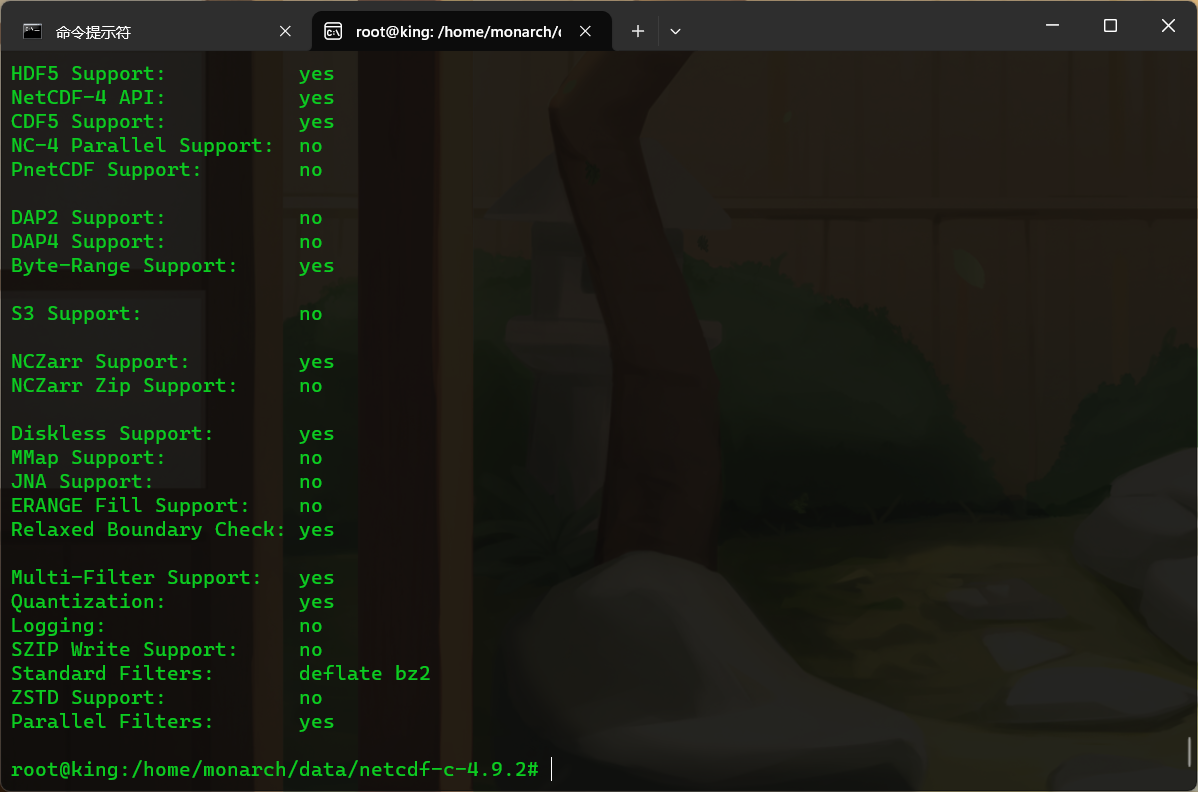Click 'MMap Support:' text
The height and width of the screenshot is (792, 1198).
[88, 457]
